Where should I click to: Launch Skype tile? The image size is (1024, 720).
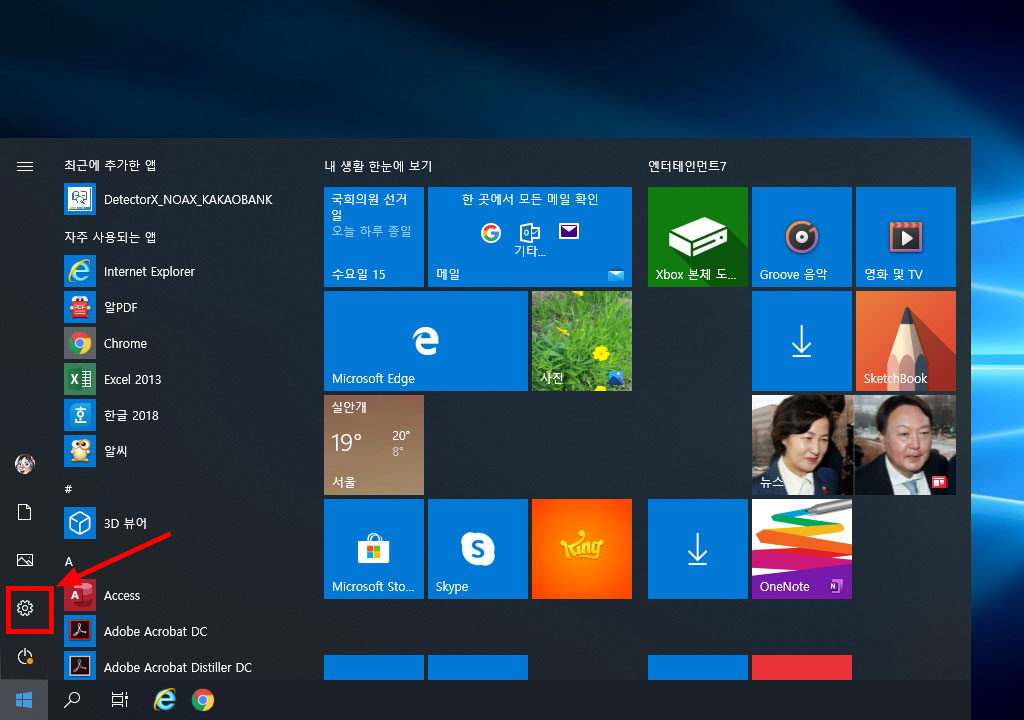(x=477, y=549)
